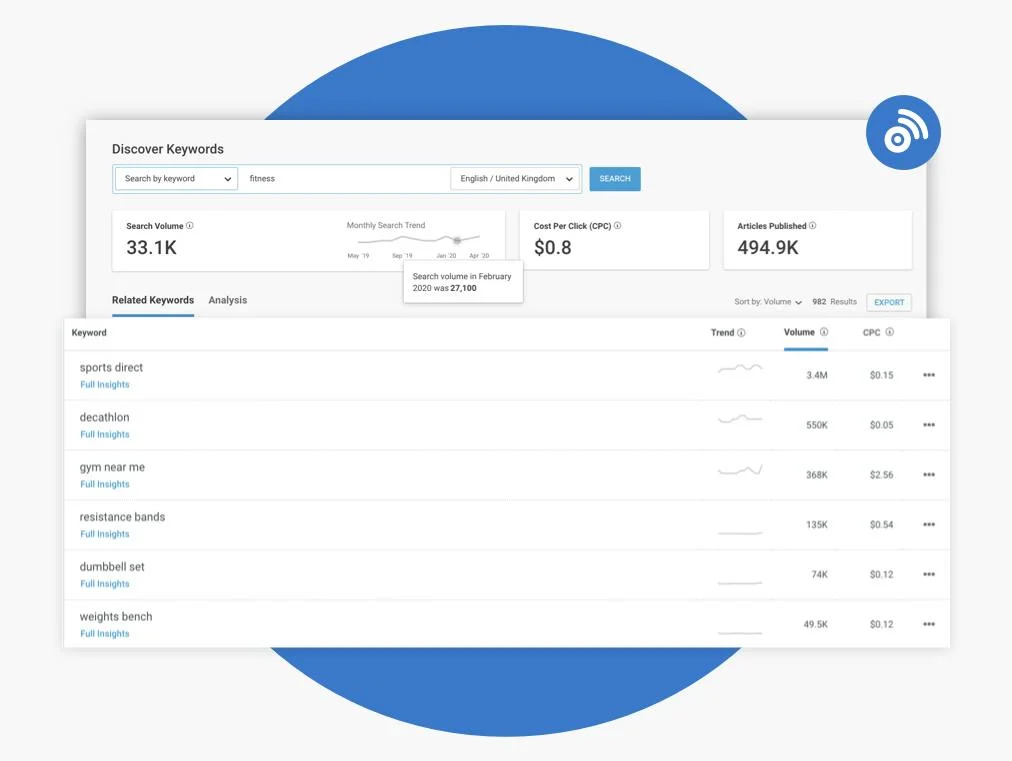
Task: Switch to the Related Keywords tab
Action: click(x=153, y=300)
